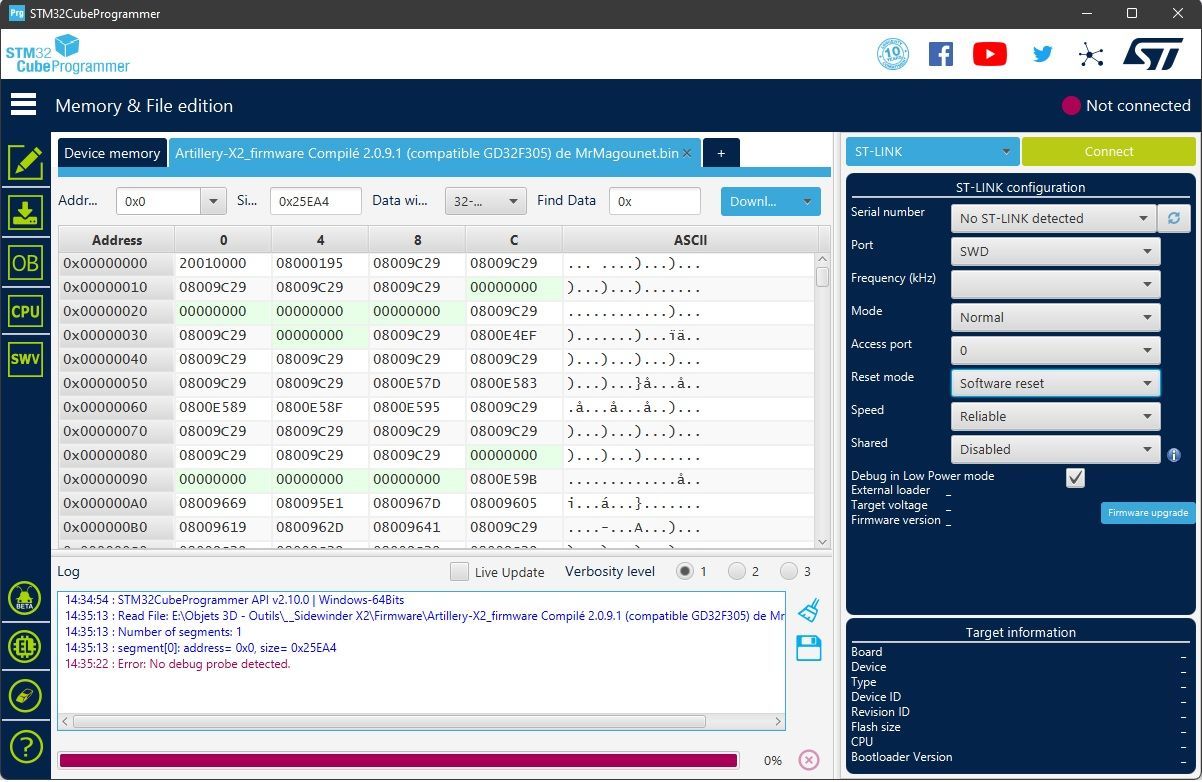
Task: Click the Find Data input field
Action: coord(655,201)
